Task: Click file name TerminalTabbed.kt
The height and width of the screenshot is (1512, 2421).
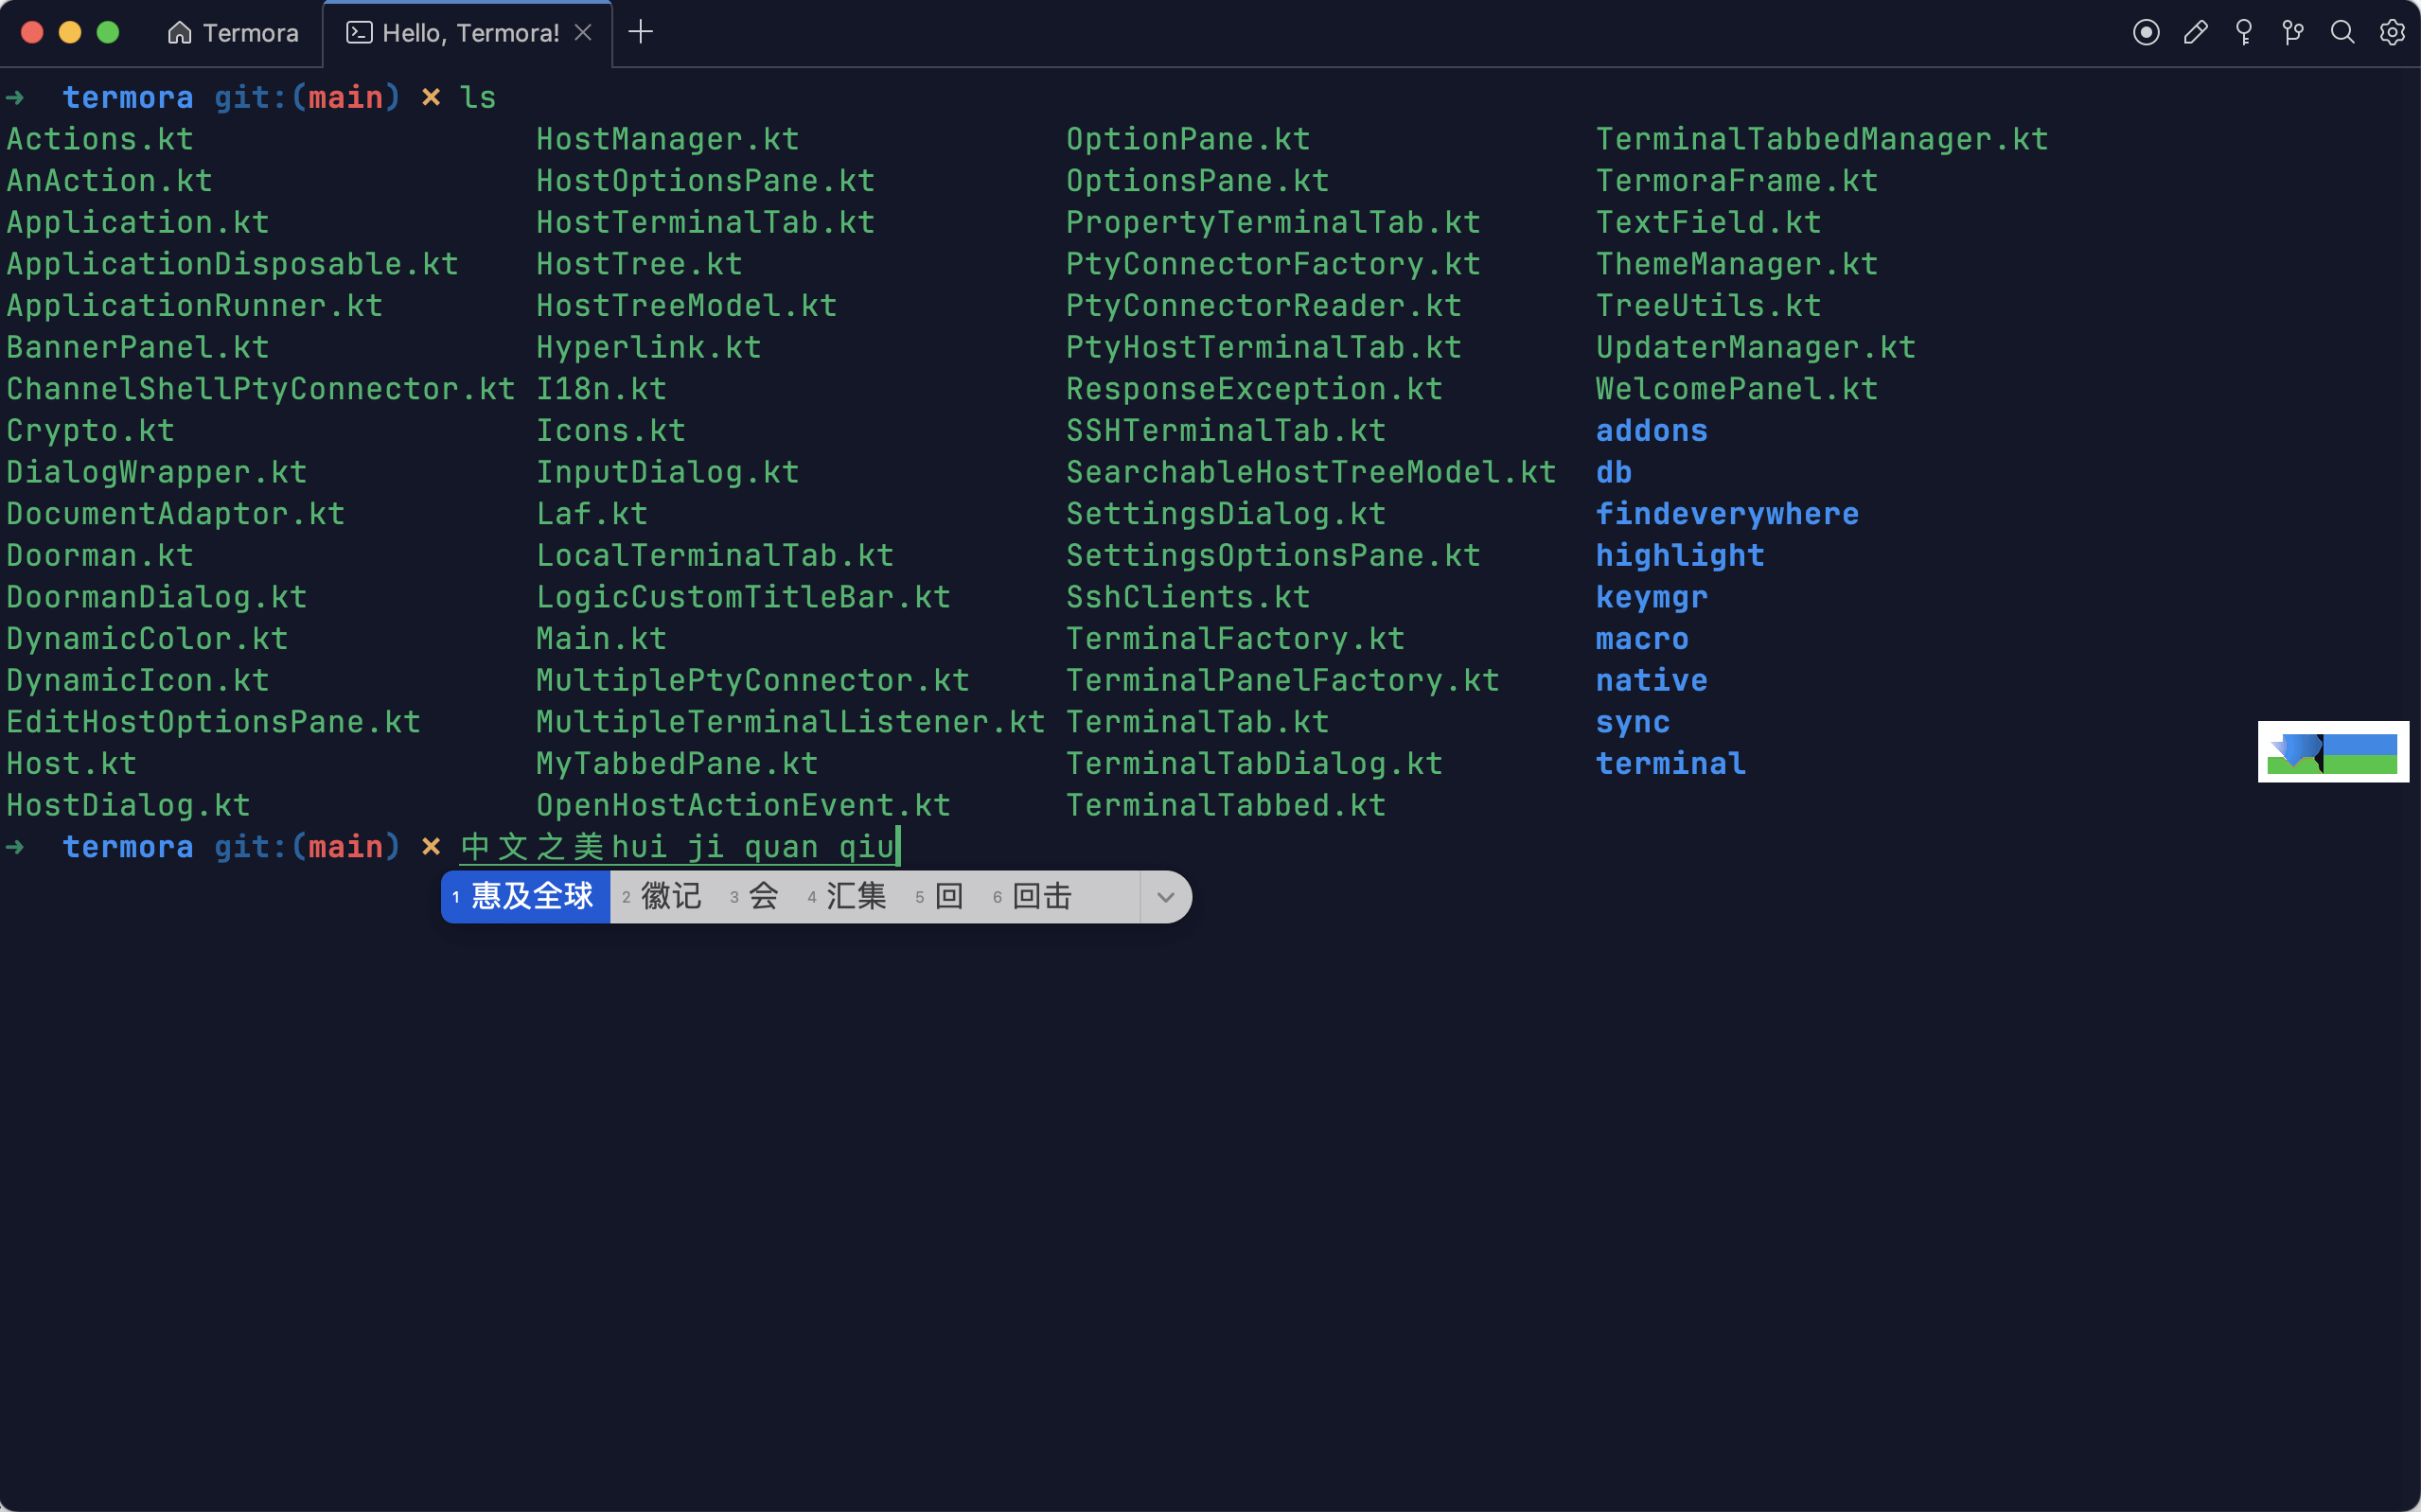Action: tap(1226, 806)
